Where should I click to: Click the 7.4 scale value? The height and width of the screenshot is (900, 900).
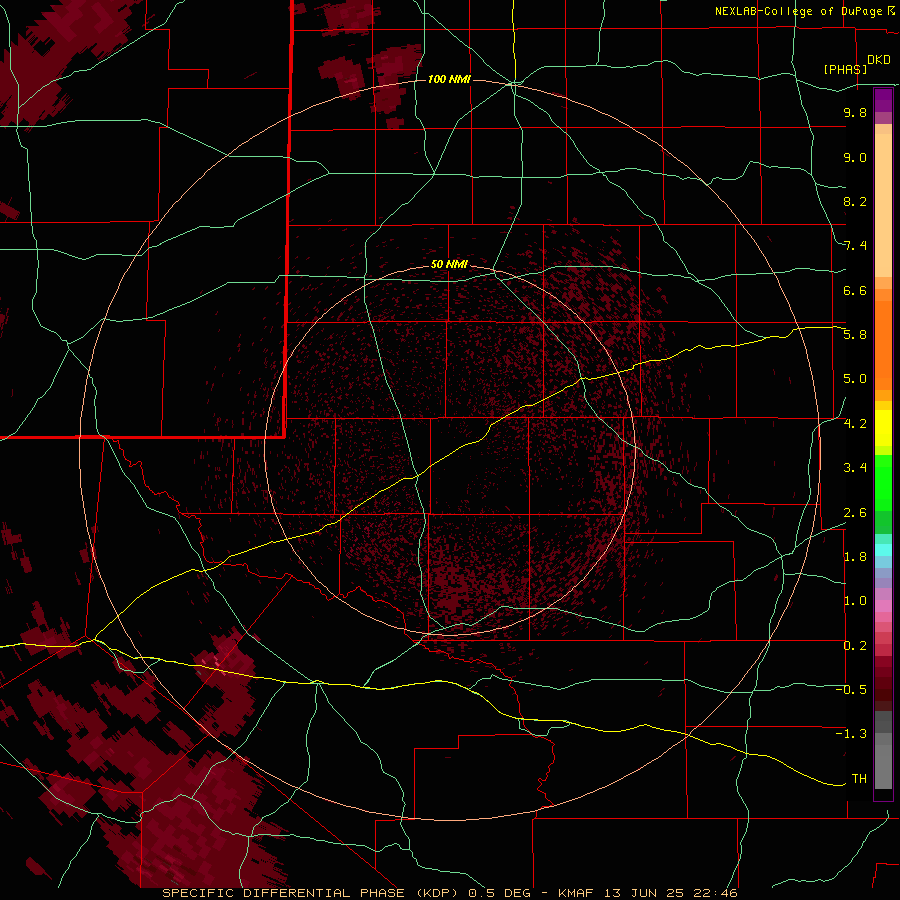(x=855, y=246)
